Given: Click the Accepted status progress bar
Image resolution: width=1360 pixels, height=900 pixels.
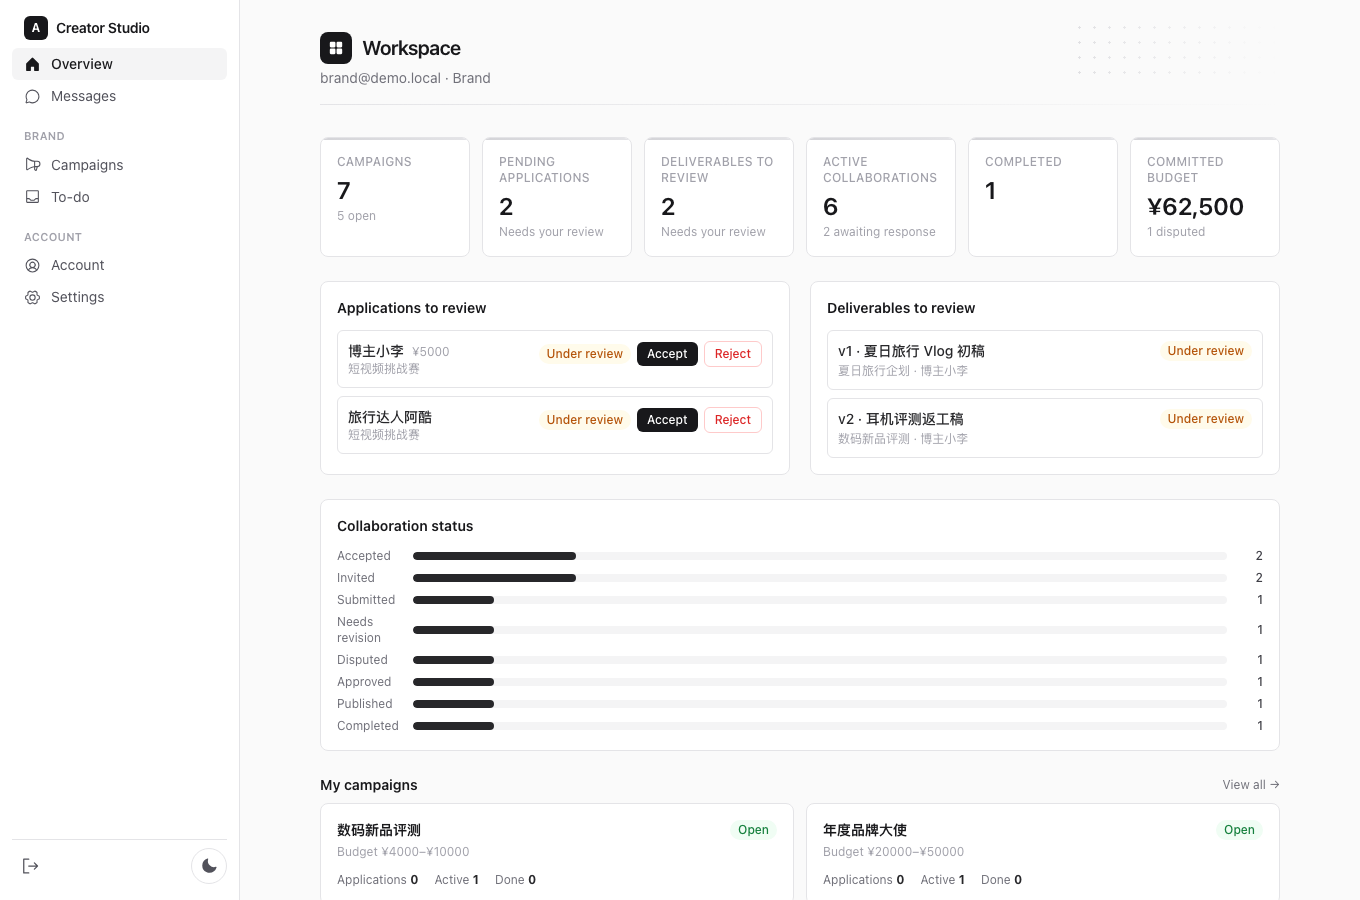Looking at the screenshot, I should click(x=820, y=556).
